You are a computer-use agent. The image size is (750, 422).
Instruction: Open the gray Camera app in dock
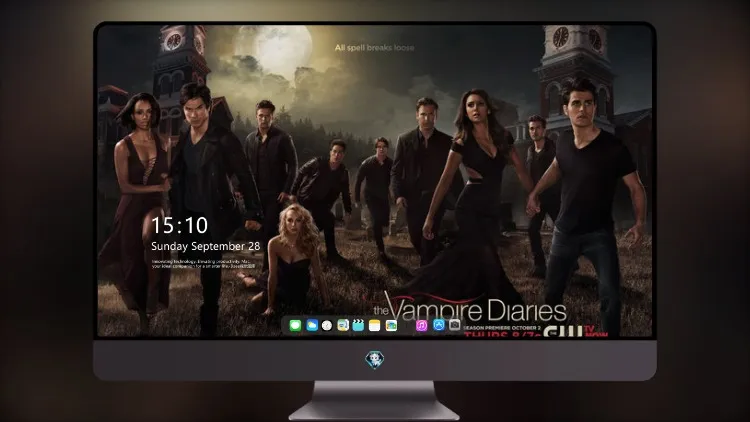455,325
